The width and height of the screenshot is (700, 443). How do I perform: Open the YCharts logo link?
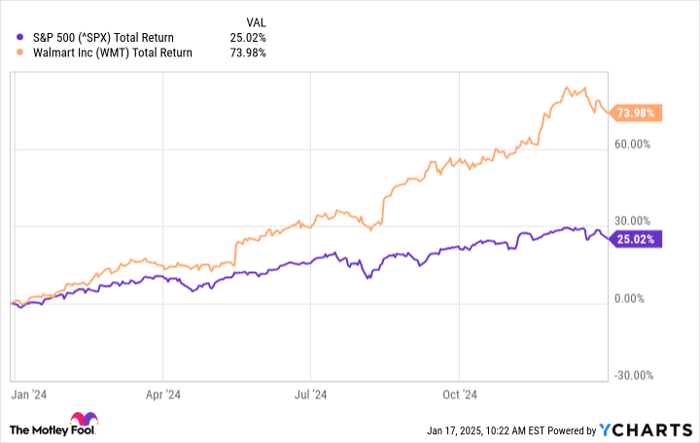[x=650, y=430]
